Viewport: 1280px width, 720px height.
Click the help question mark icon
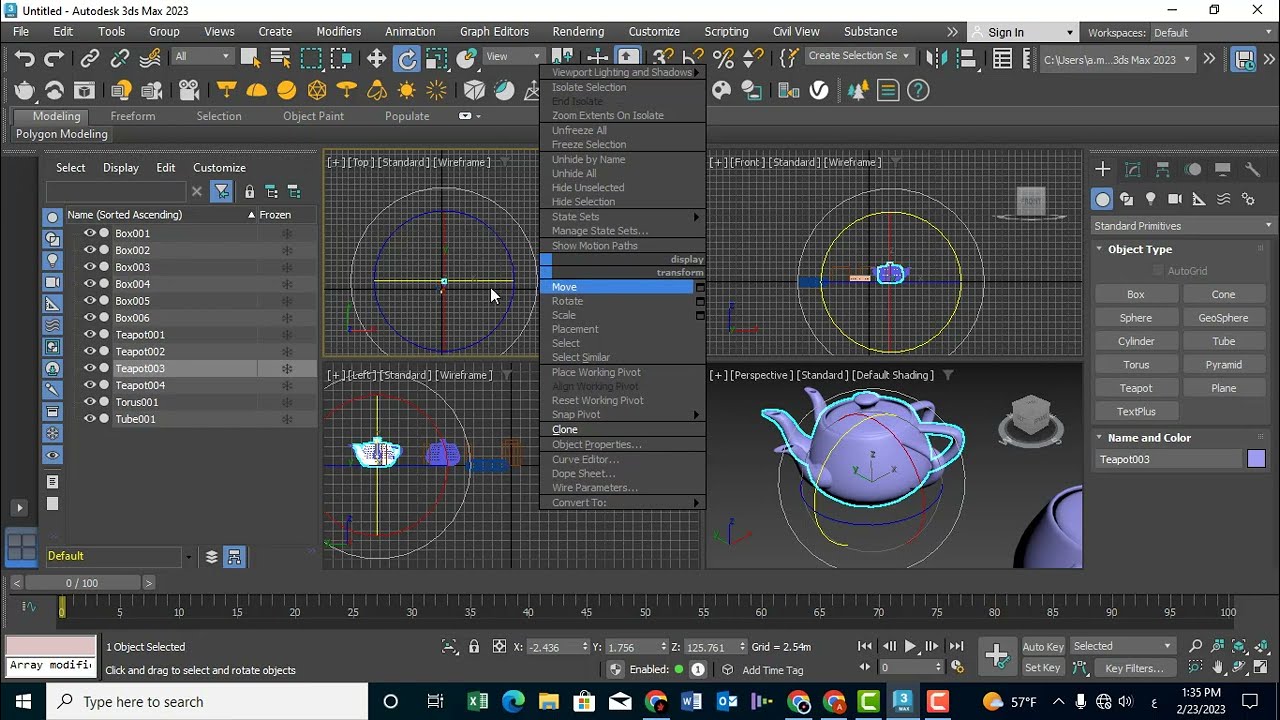918,91
